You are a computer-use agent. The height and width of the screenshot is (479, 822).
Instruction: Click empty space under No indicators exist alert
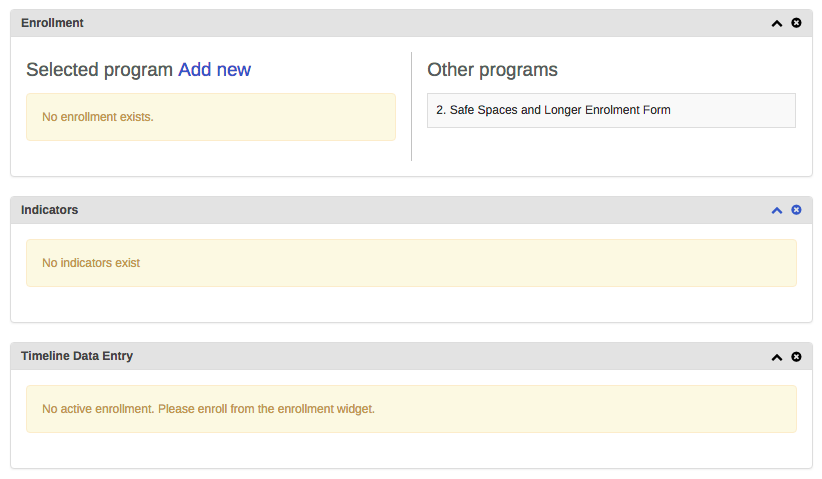pyautogui.click(x=411, y=304)
